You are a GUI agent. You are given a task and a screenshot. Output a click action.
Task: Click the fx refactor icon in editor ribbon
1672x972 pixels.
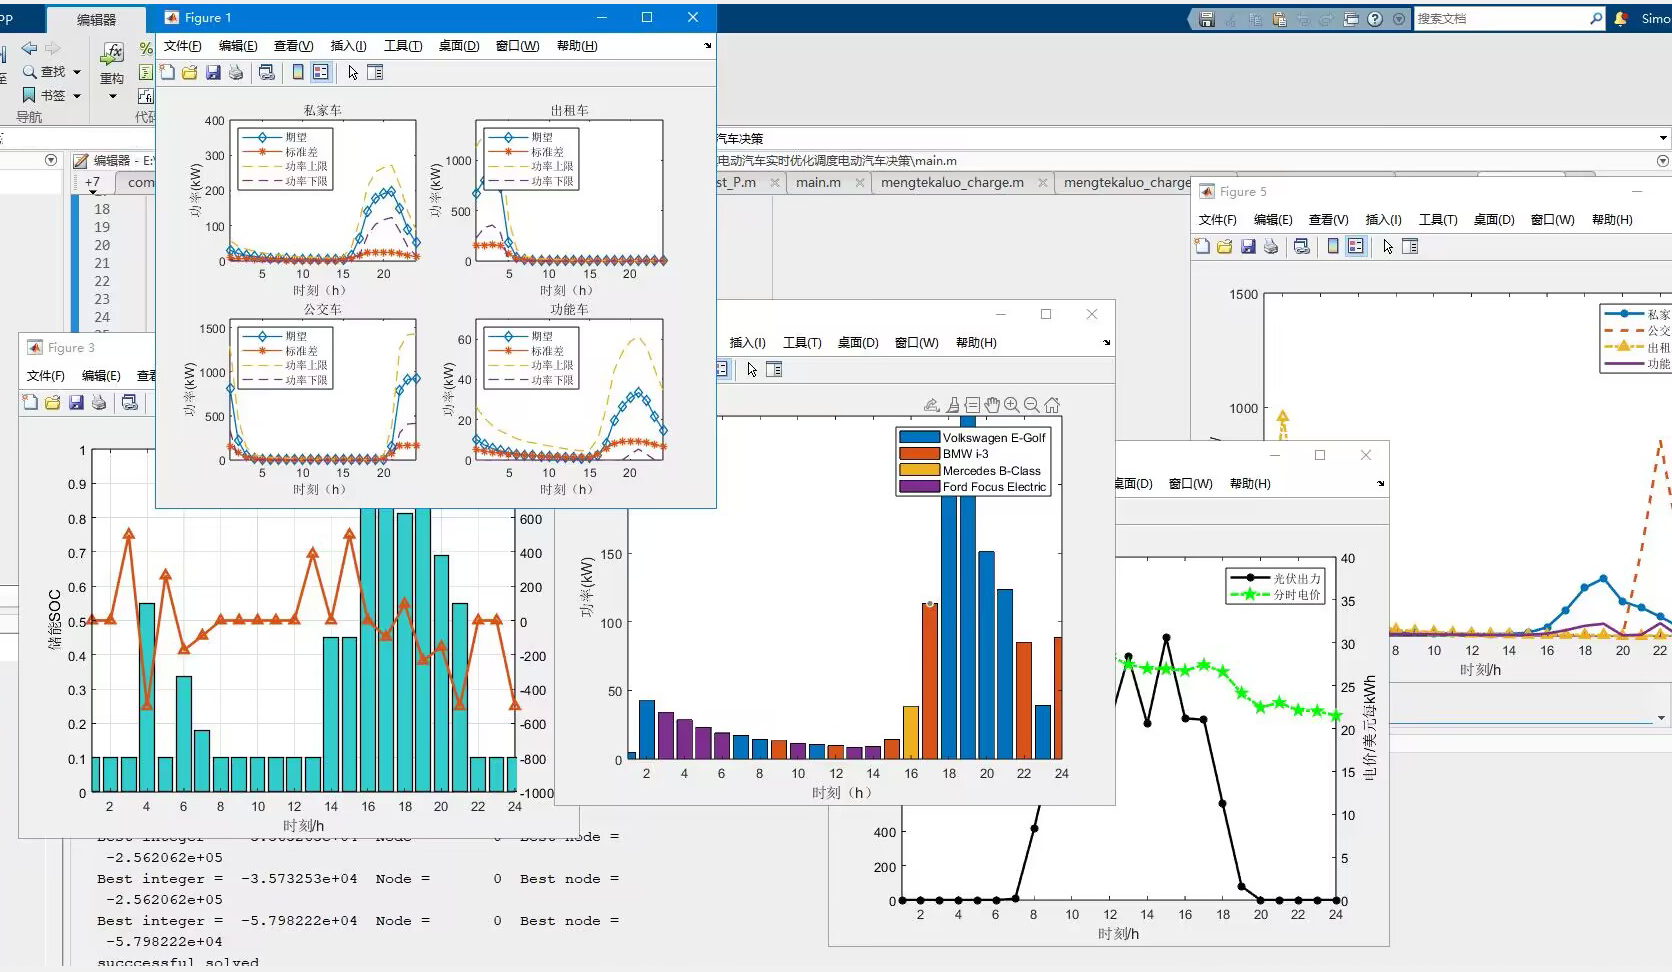(112, 53)
